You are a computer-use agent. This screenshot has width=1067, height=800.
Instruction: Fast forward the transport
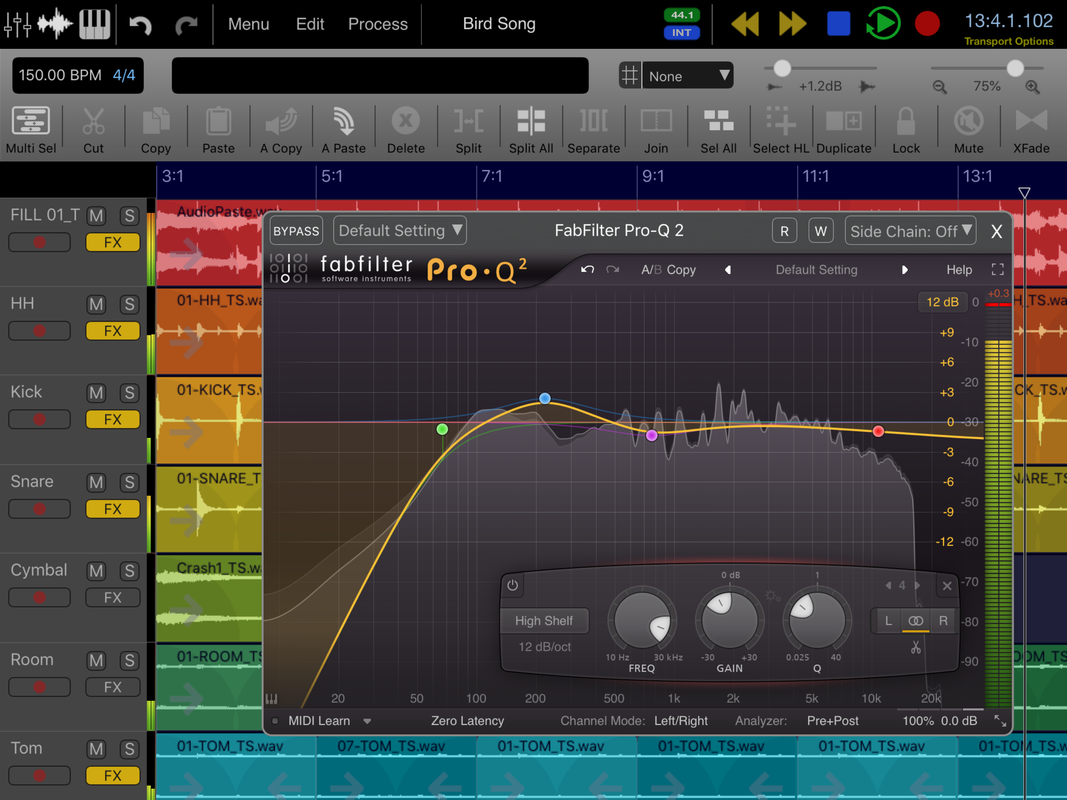click(x=792, y=24)
